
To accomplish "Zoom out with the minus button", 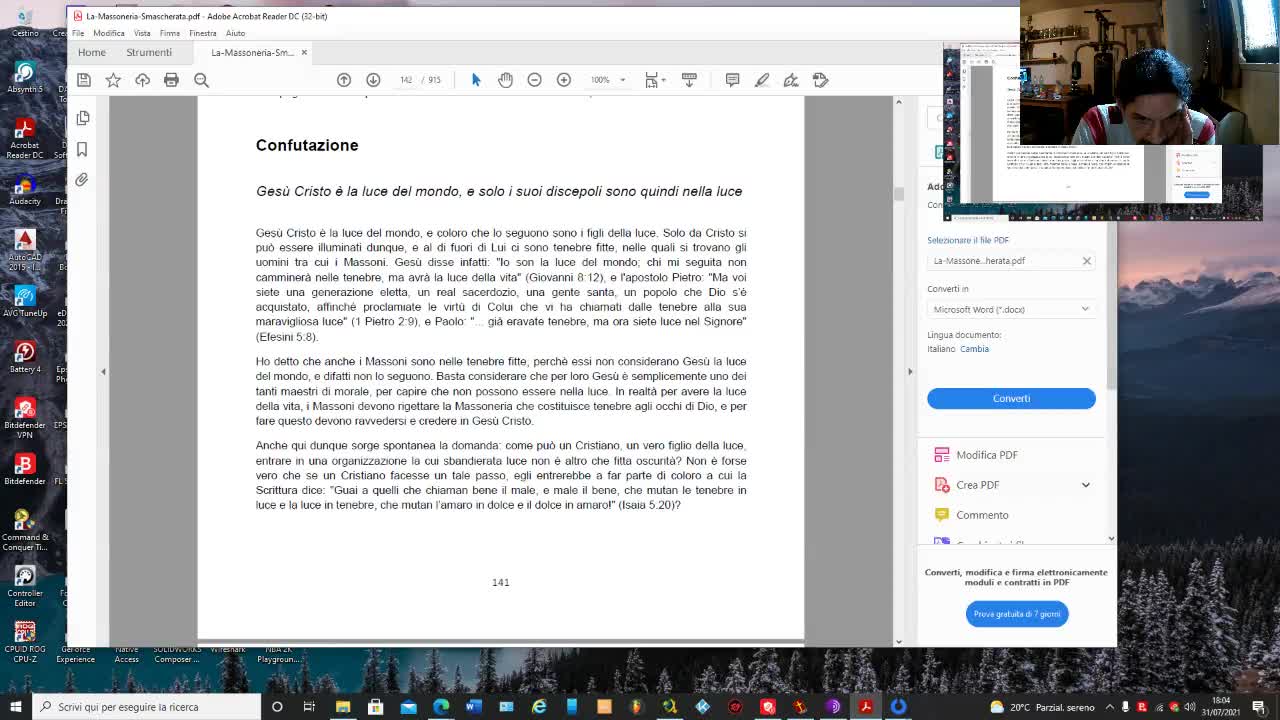I will pyautogui.click(x=534, y=80).
